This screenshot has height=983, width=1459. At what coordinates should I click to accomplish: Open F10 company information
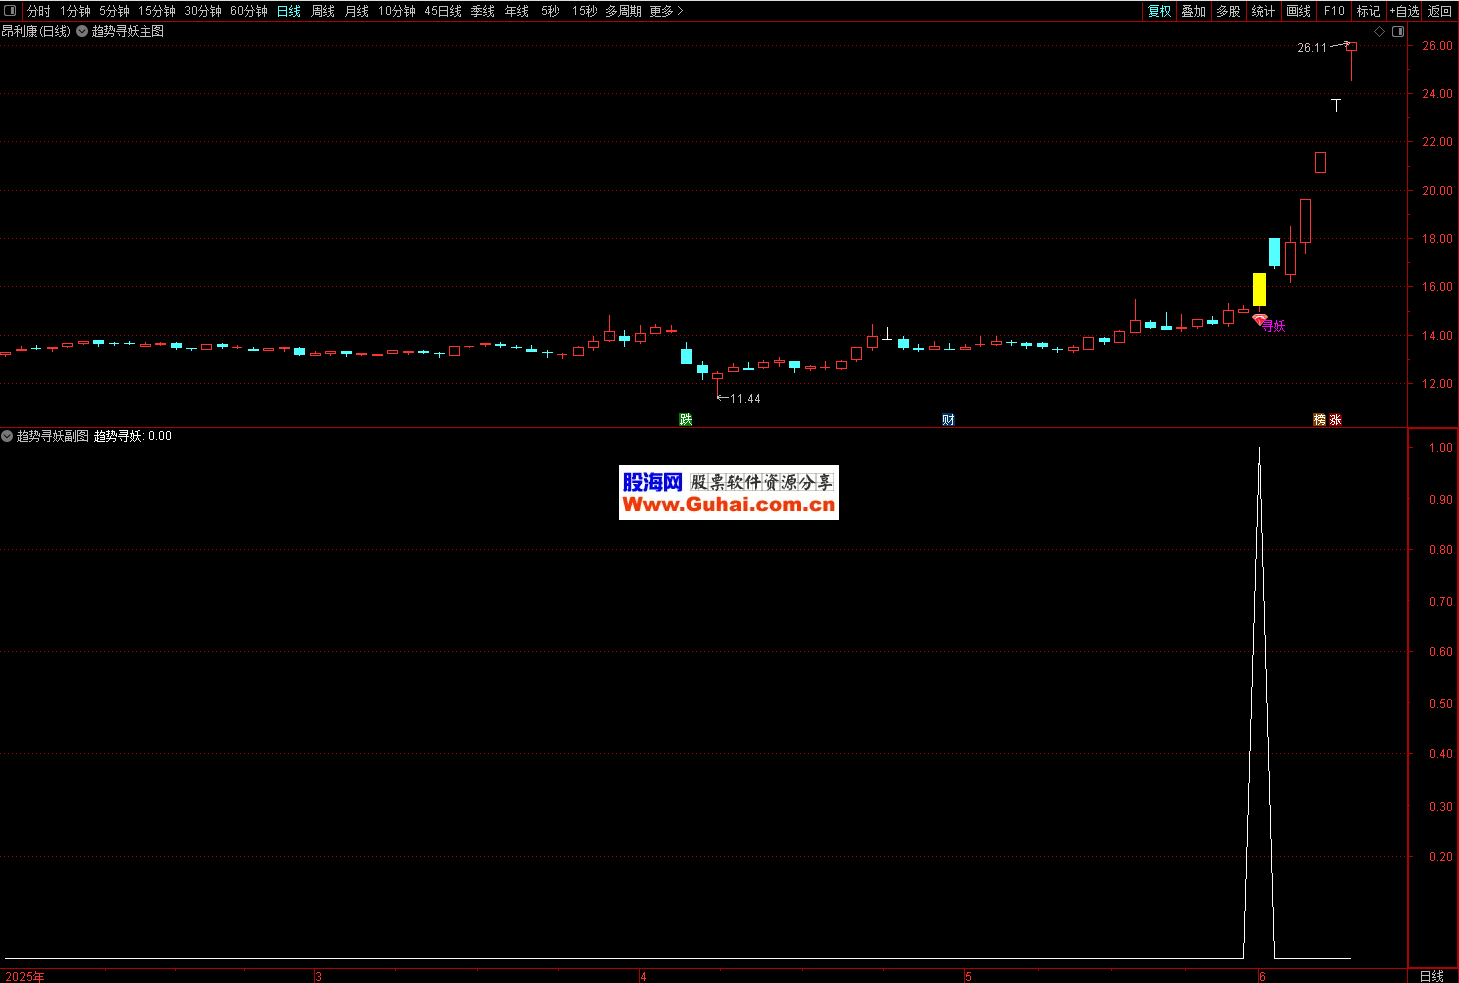(x=1334, y=11)
